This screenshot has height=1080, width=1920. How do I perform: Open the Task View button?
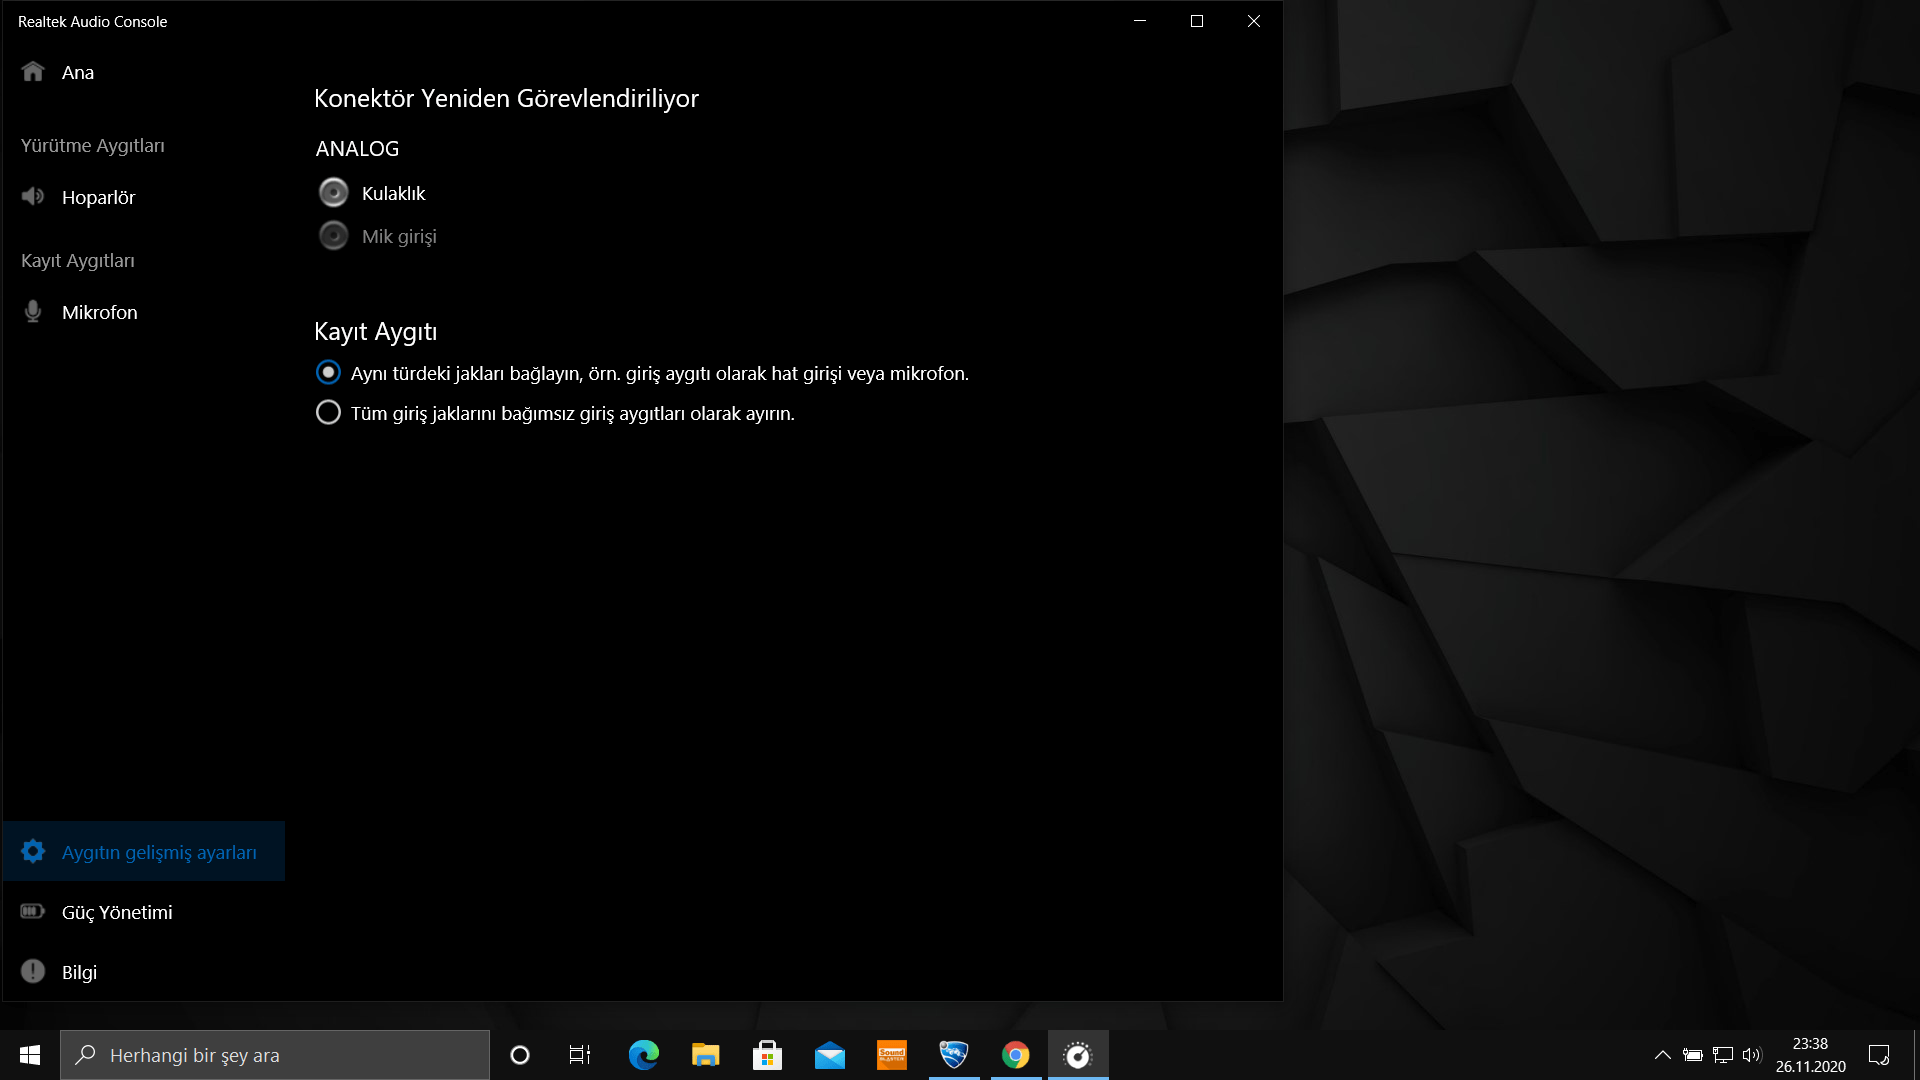click(580, 1055)
